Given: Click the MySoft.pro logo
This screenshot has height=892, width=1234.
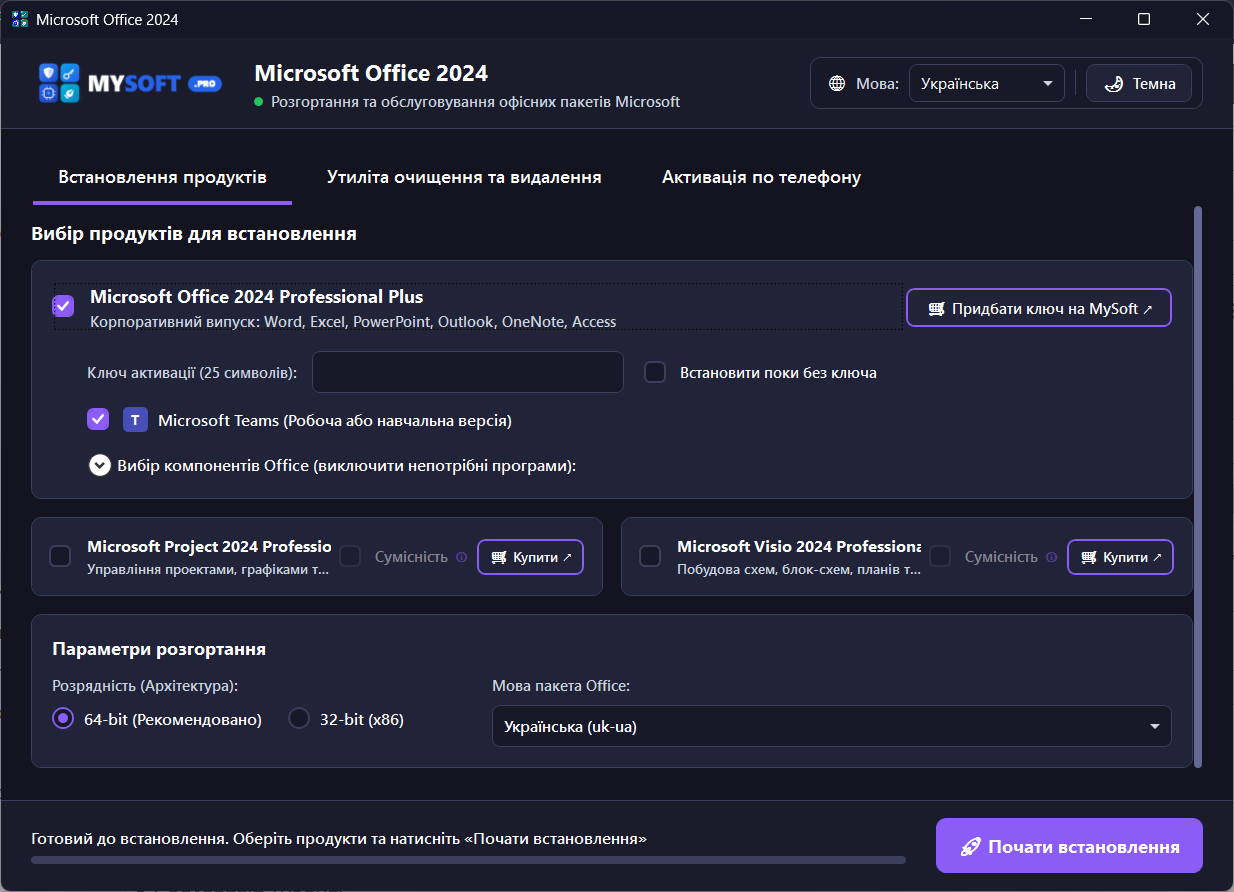Looking at the screenshot, I should pos(130,83).
